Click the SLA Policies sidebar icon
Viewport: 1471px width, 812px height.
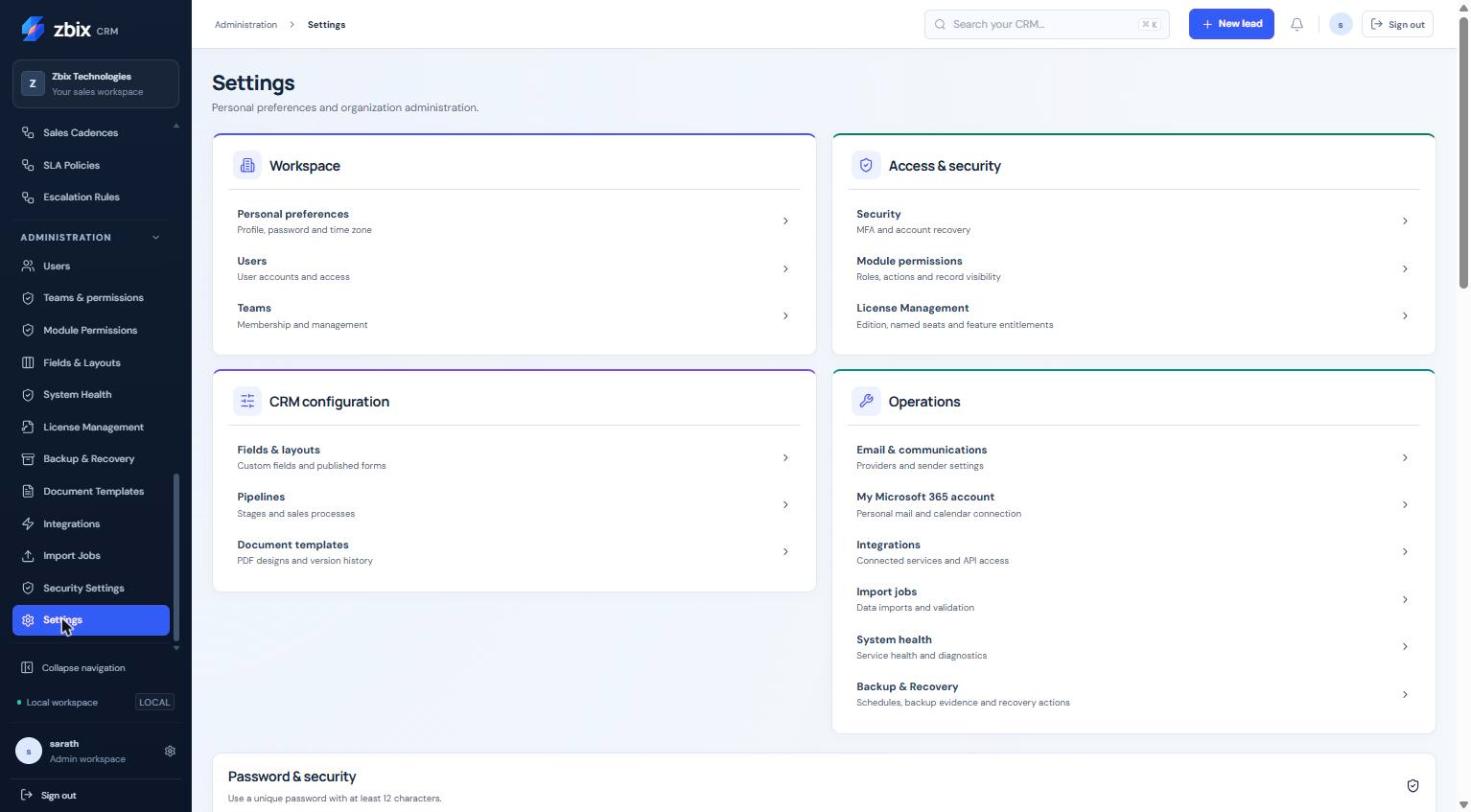[28, 165]
